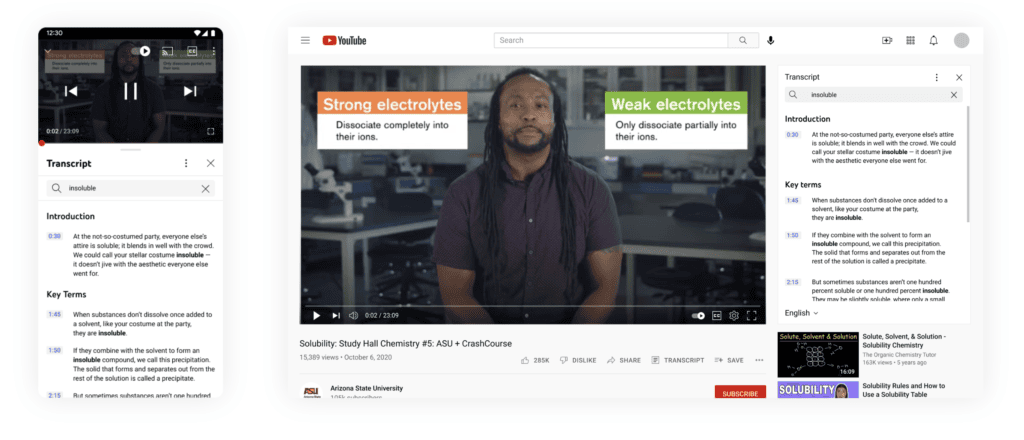Mute the desktop video volume icon
This screenshot has height=440, width=1024.
[353, 315]
